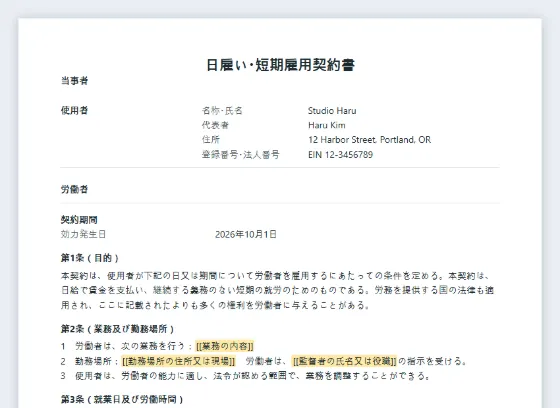Select the address 12 Harbor Street, Portland, OR
Screen dimensions: 560x408
pyautogui.click(x=370, y=140)
